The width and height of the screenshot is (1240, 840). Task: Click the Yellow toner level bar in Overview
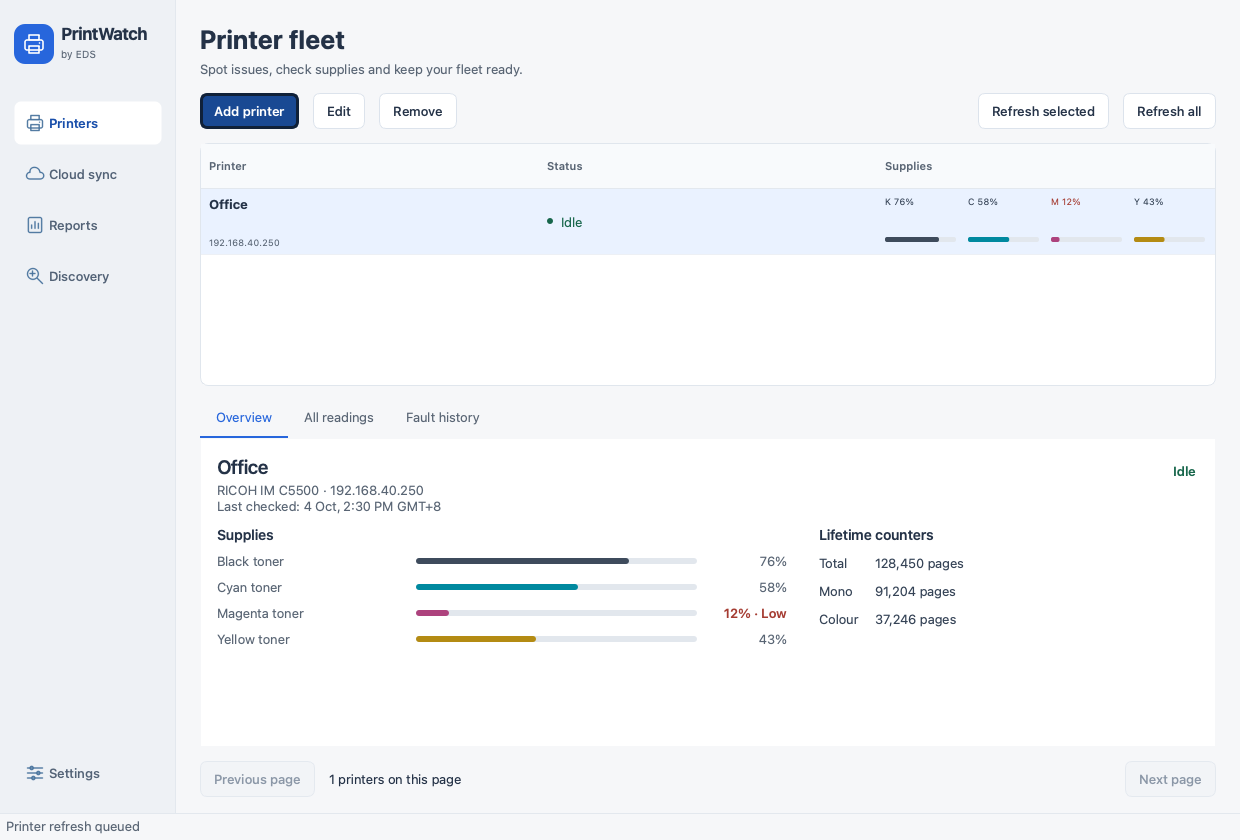coord(556,639)
